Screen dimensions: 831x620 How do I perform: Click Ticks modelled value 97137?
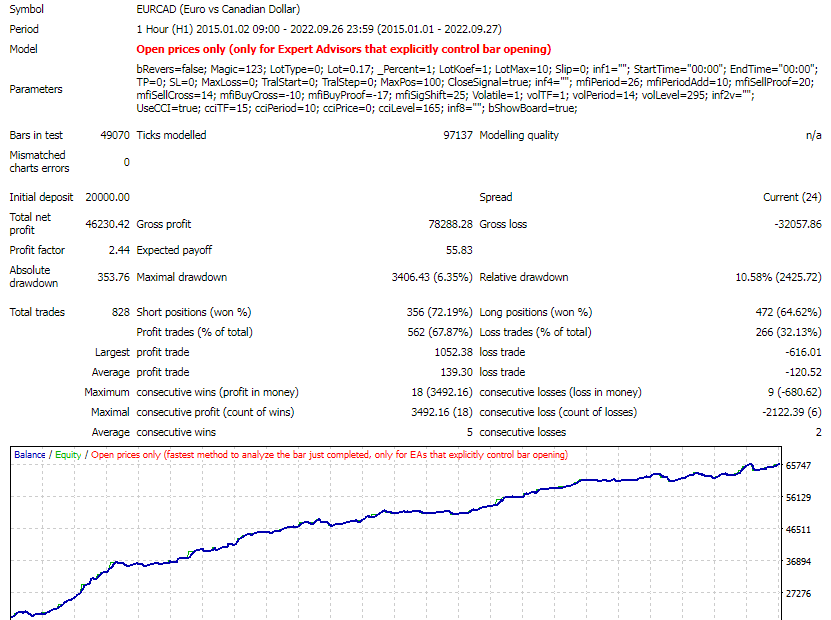[457, 135]
